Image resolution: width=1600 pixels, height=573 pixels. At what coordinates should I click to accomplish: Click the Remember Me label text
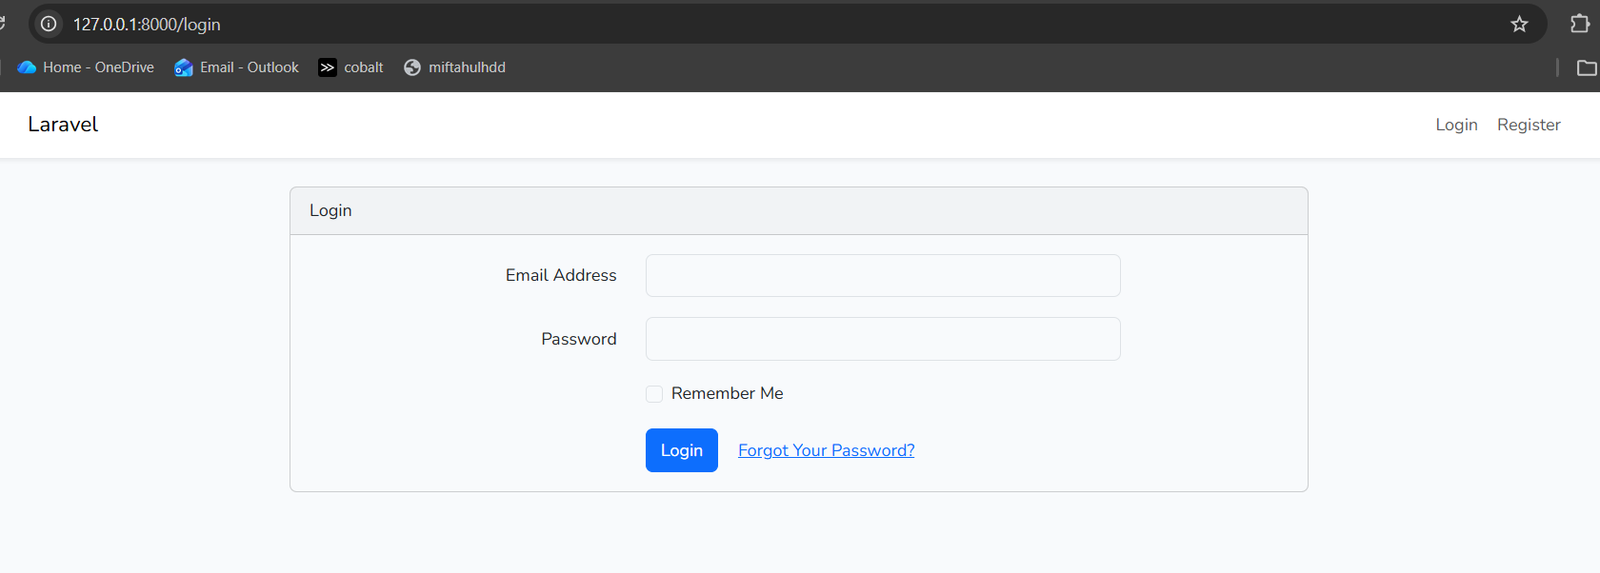coord(727,393)
